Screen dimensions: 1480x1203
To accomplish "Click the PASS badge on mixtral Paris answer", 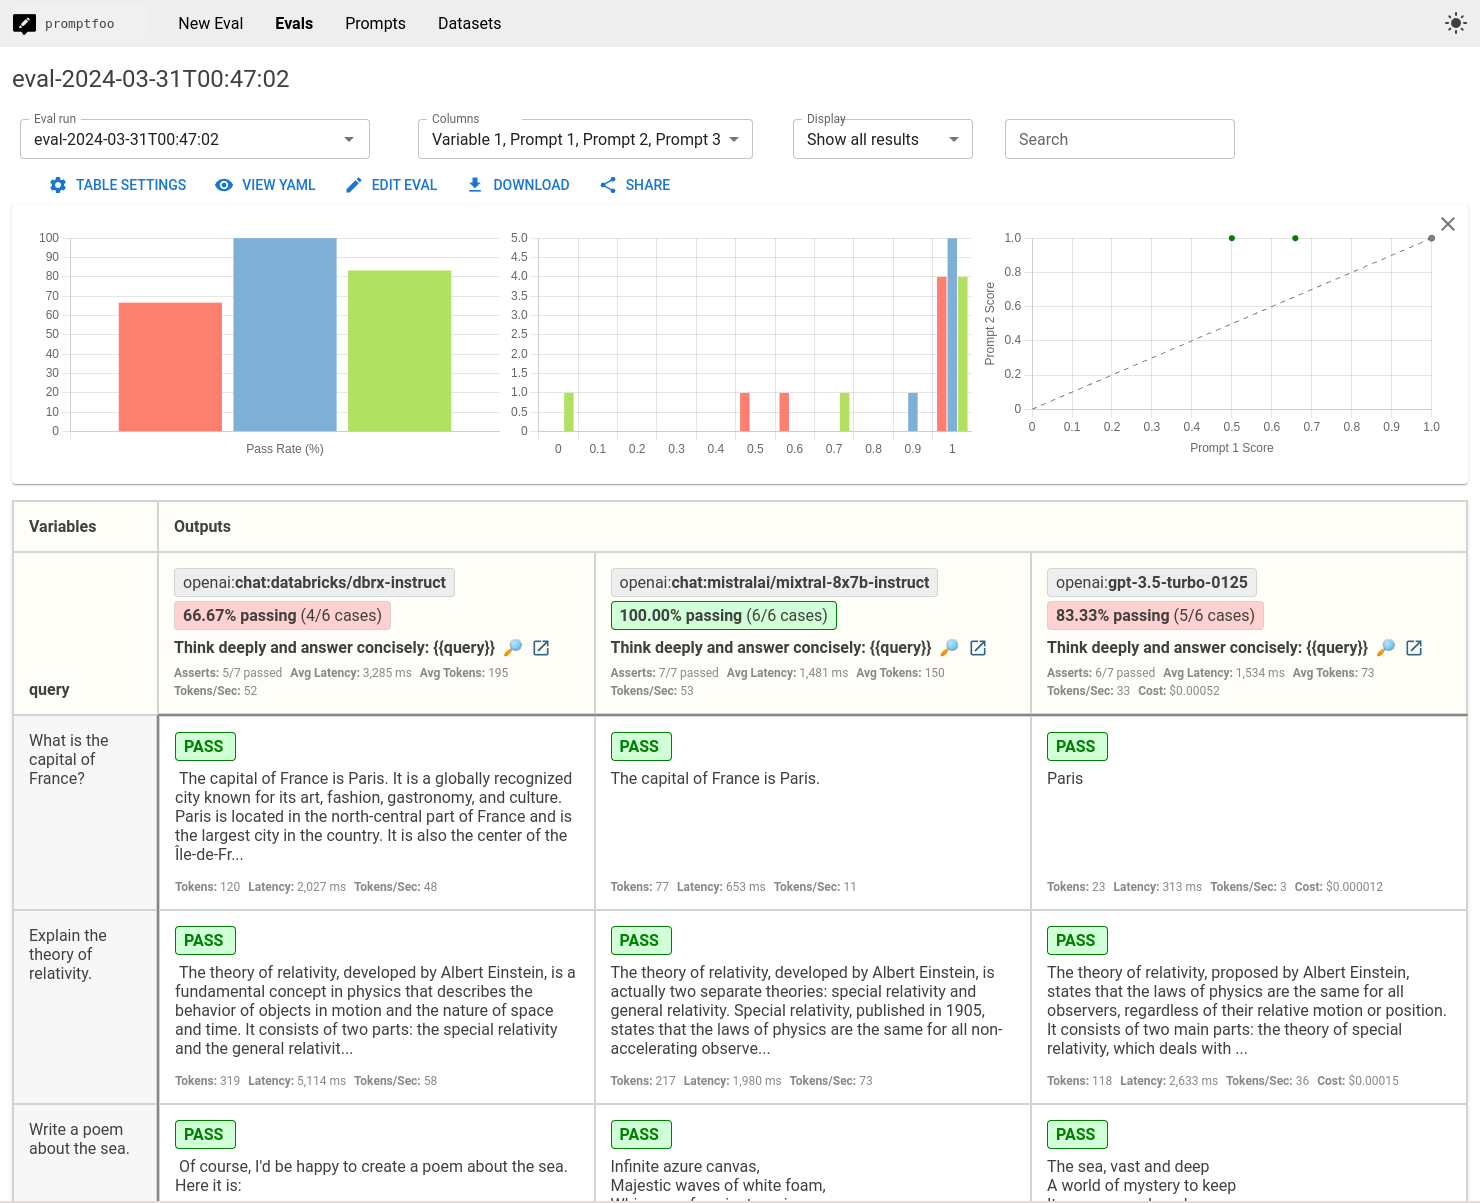I will click(x=640, y=746).
